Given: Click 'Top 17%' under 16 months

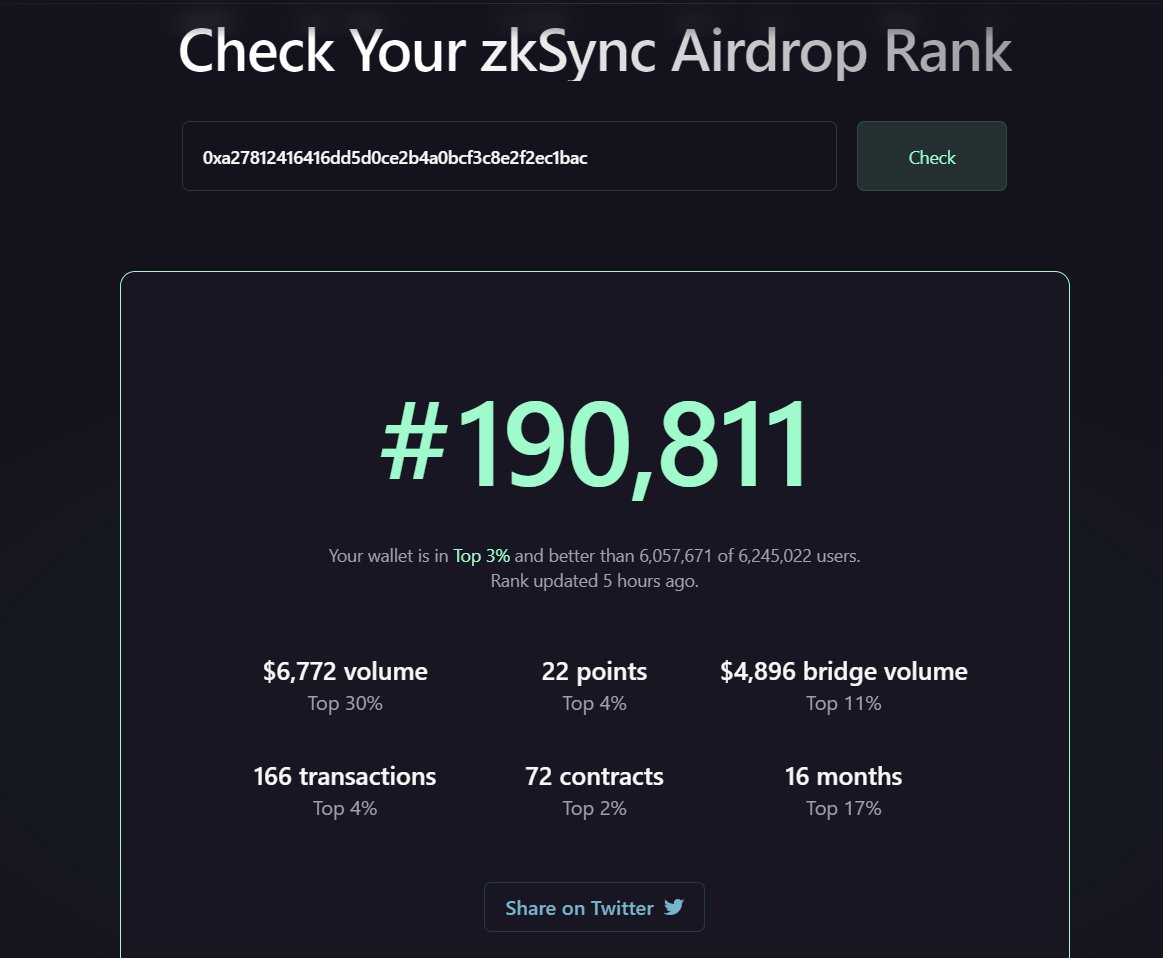Looking at the screenshot, I should tap(843, 808).
